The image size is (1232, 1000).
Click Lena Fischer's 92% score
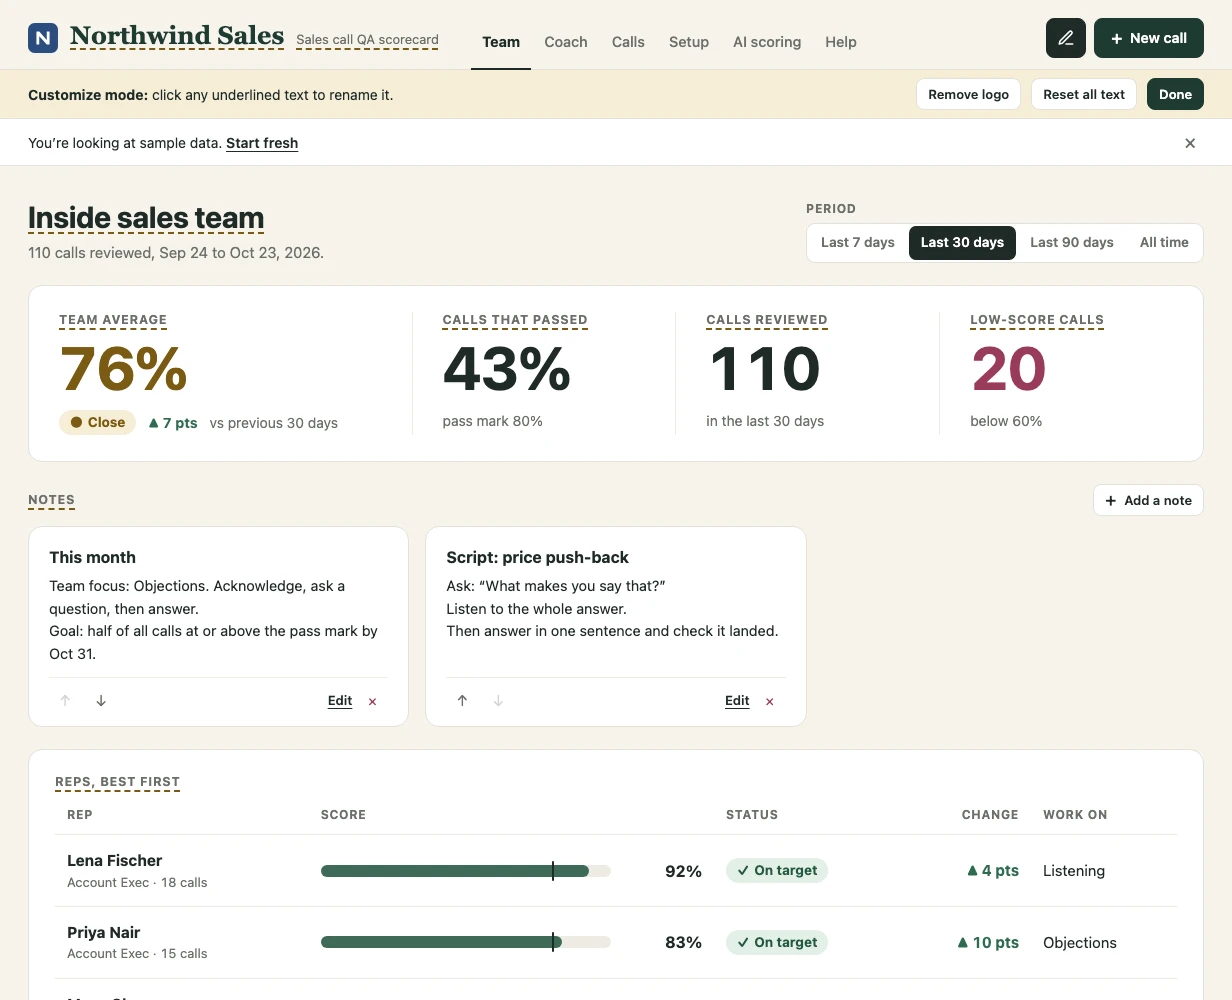683,871
